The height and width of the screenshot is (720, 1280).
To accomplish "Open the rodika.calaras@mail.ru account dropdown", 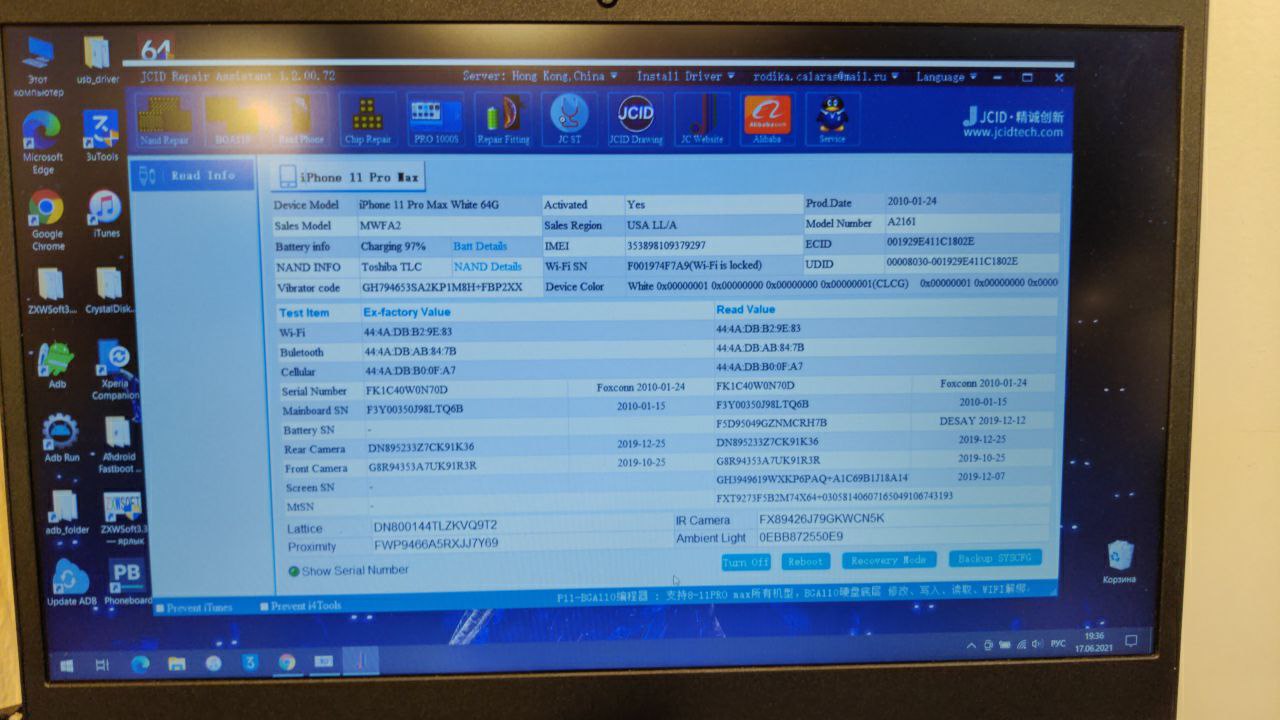I will [825, 76].
